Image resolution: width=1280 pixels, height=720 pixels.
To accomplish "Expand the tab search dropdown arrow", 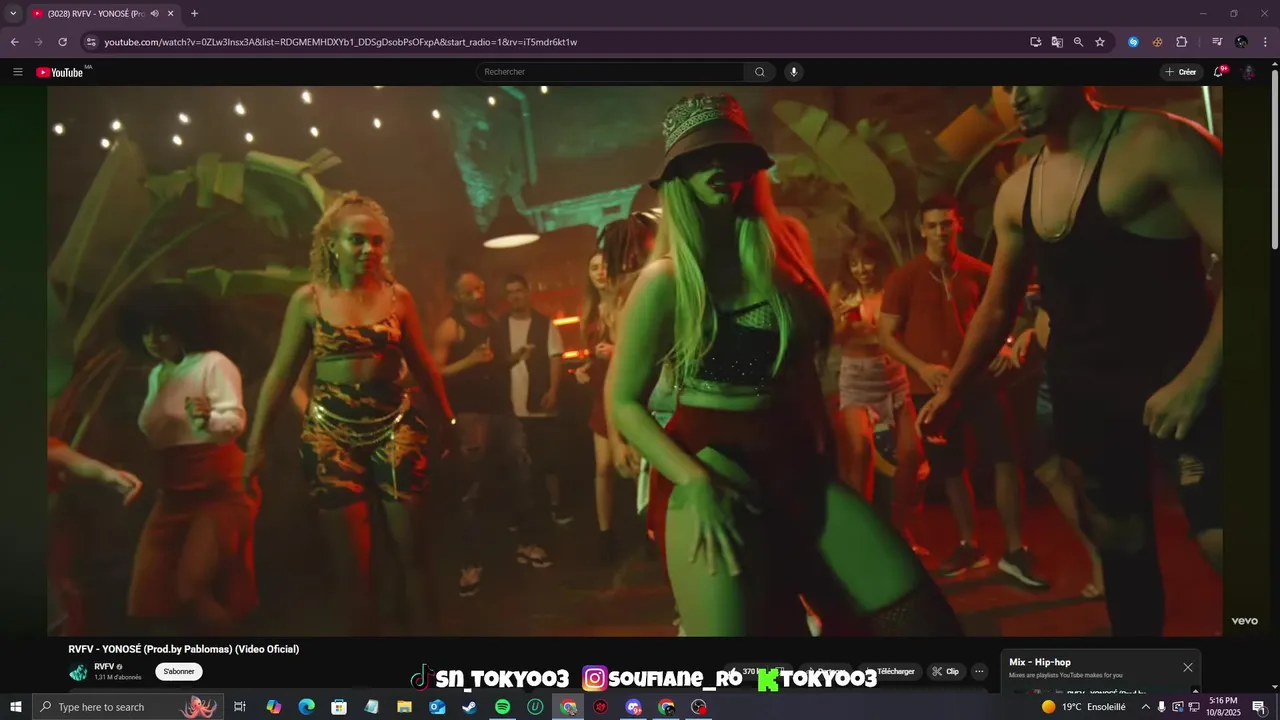I will 13,13.
